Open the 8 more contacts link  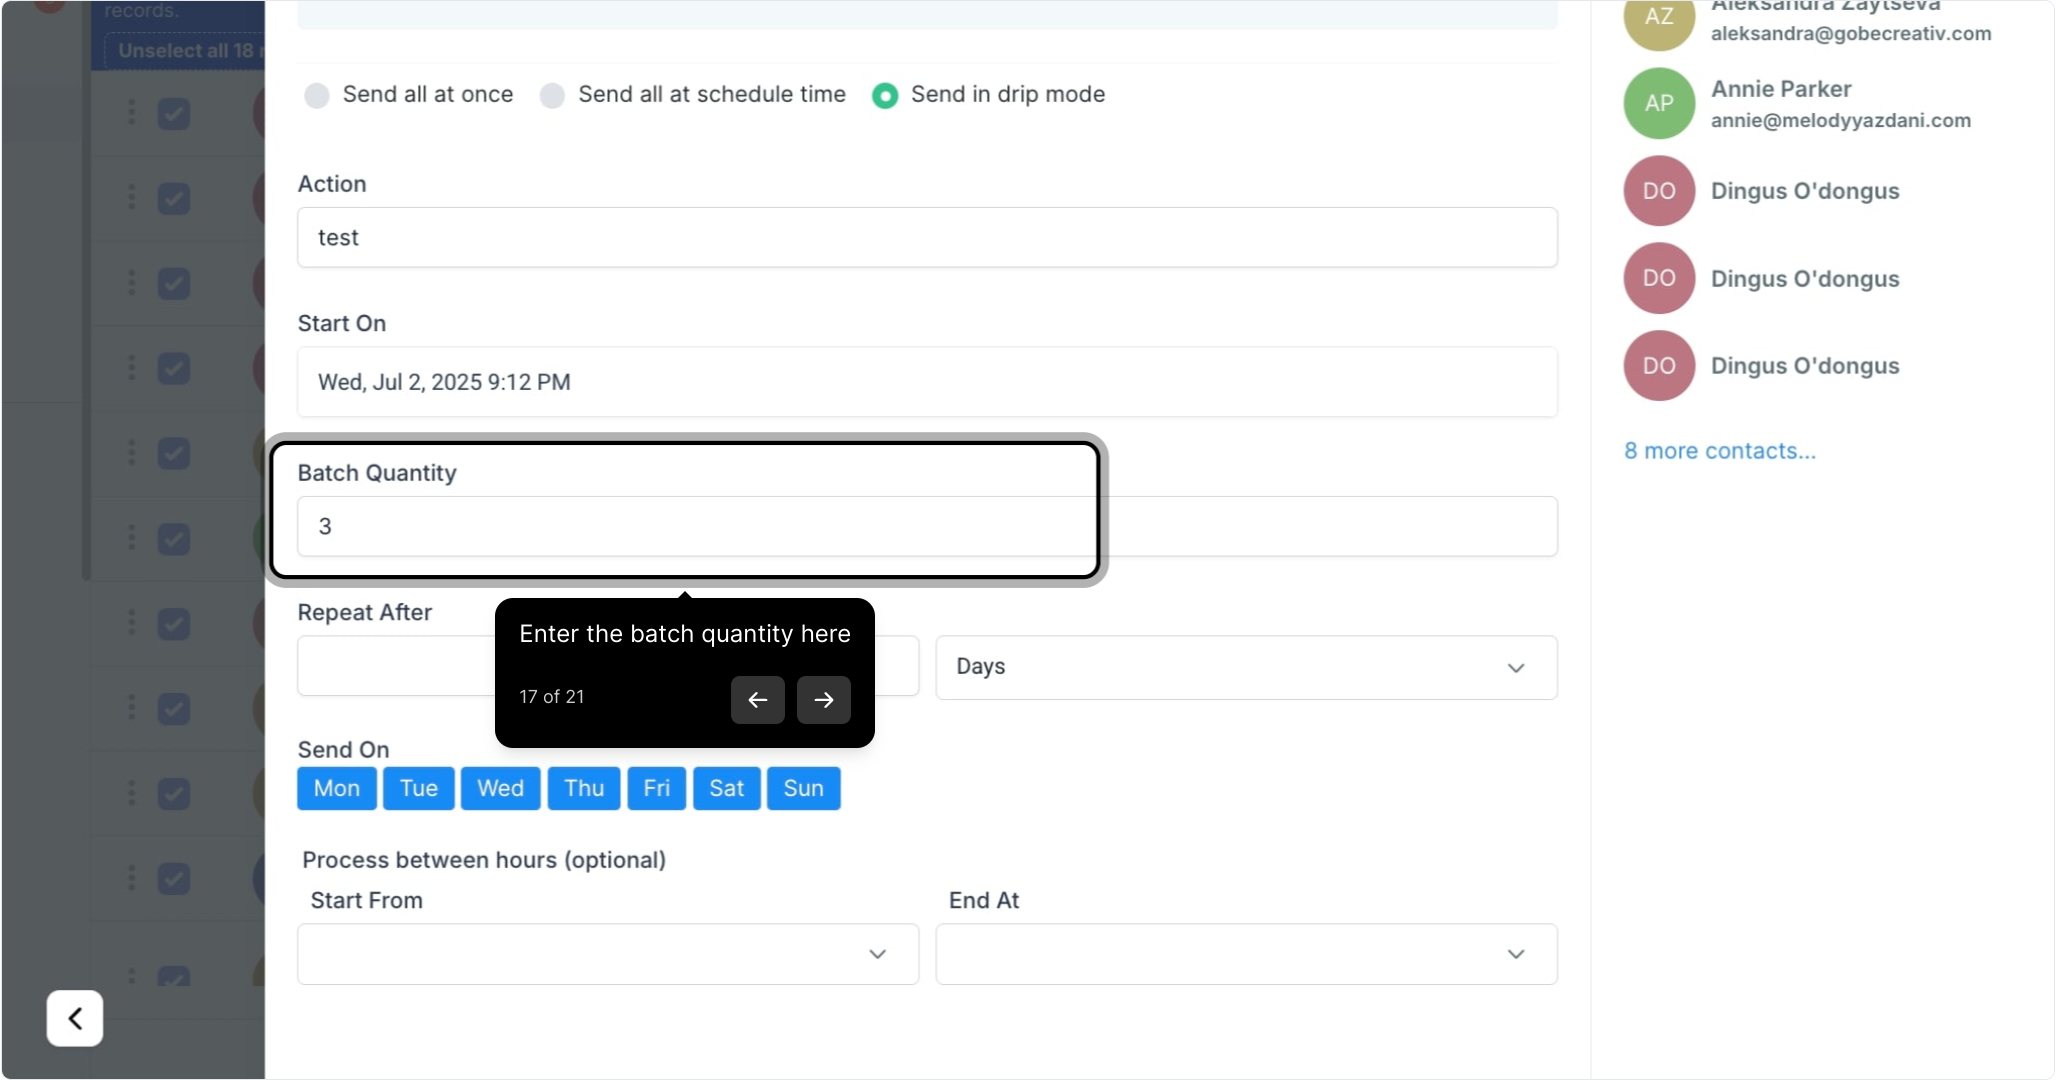tap(1719, 451)
